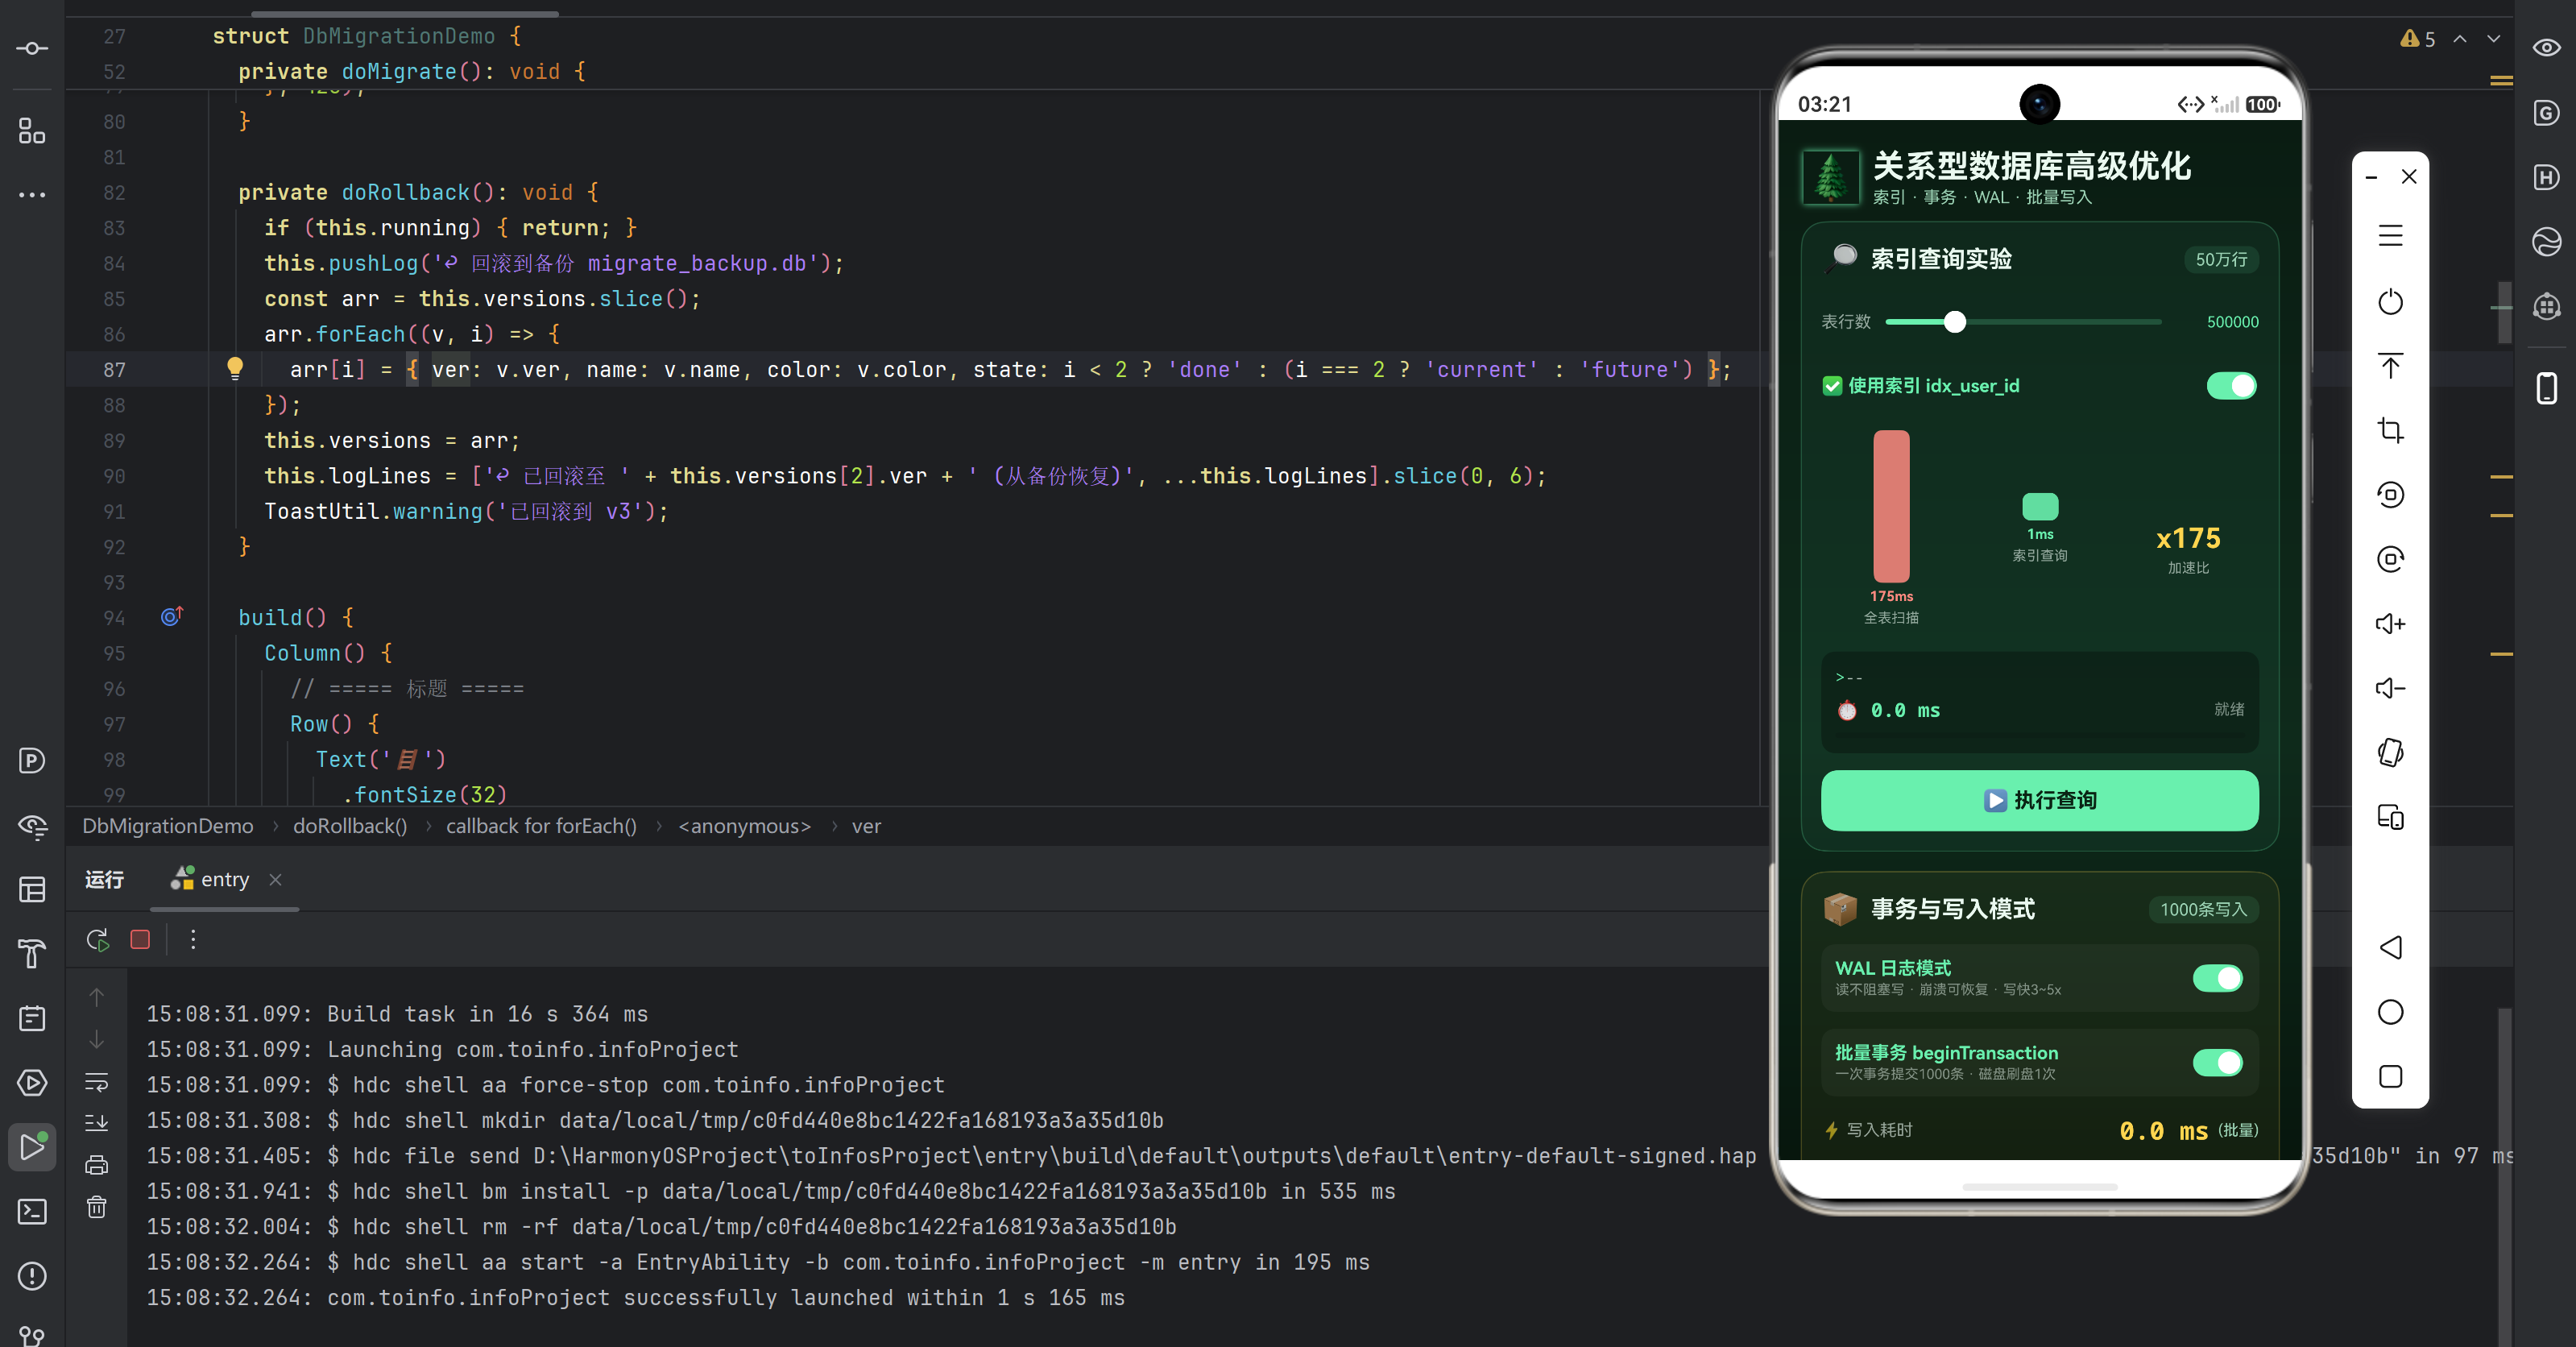
Task: Click the H icon on right sidebar
Action: click(x=2546, y=177)
